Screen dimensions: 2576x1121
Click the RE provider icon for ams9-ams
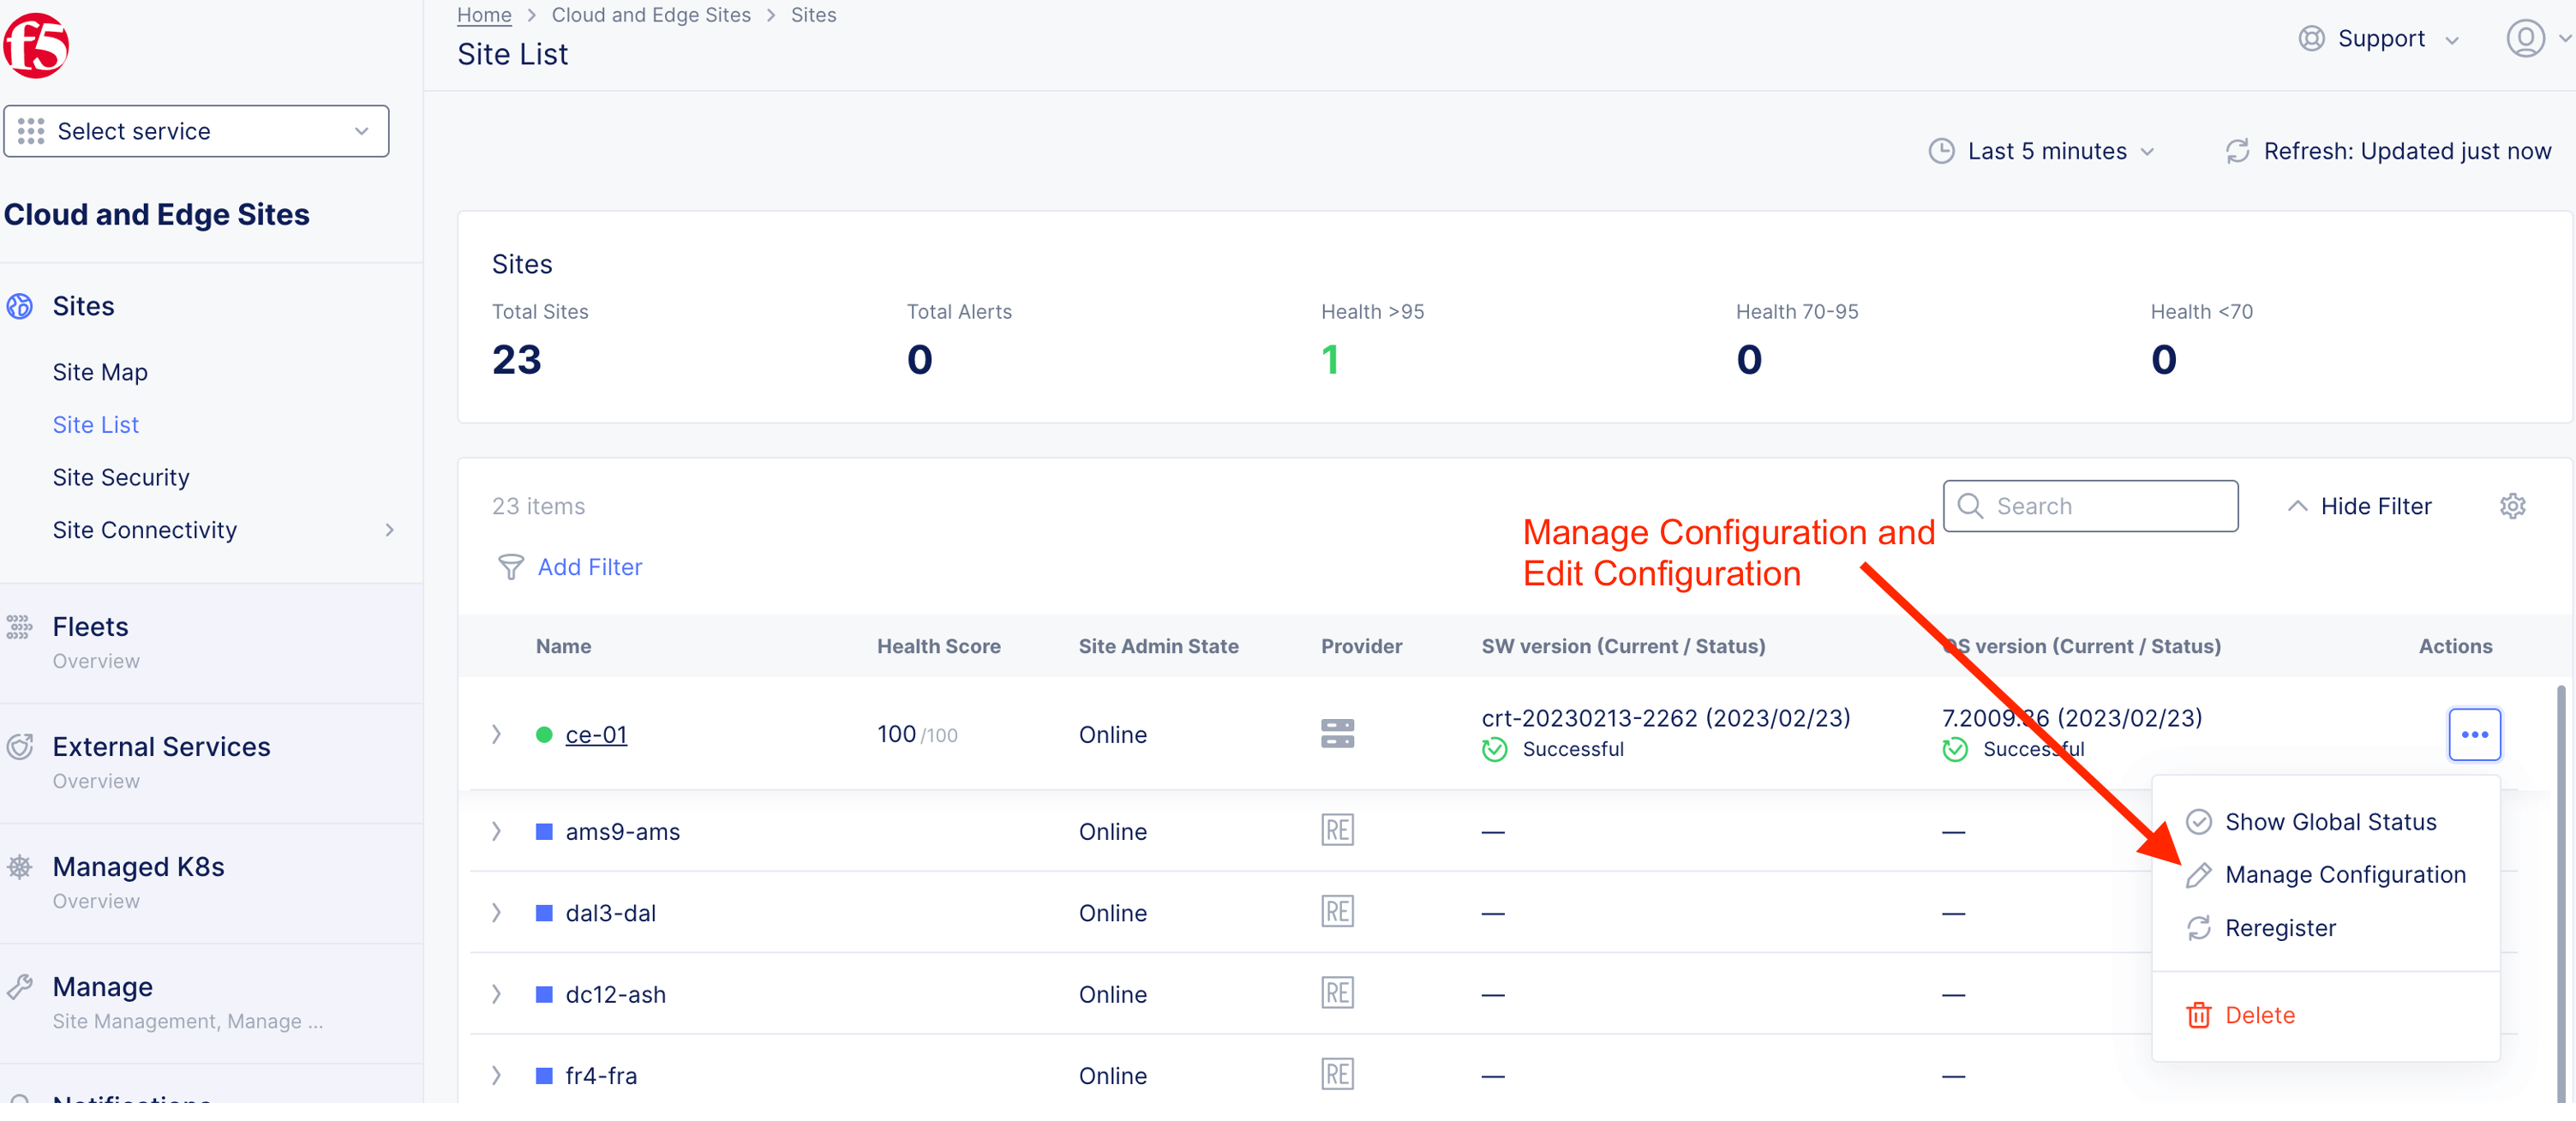1336,831
